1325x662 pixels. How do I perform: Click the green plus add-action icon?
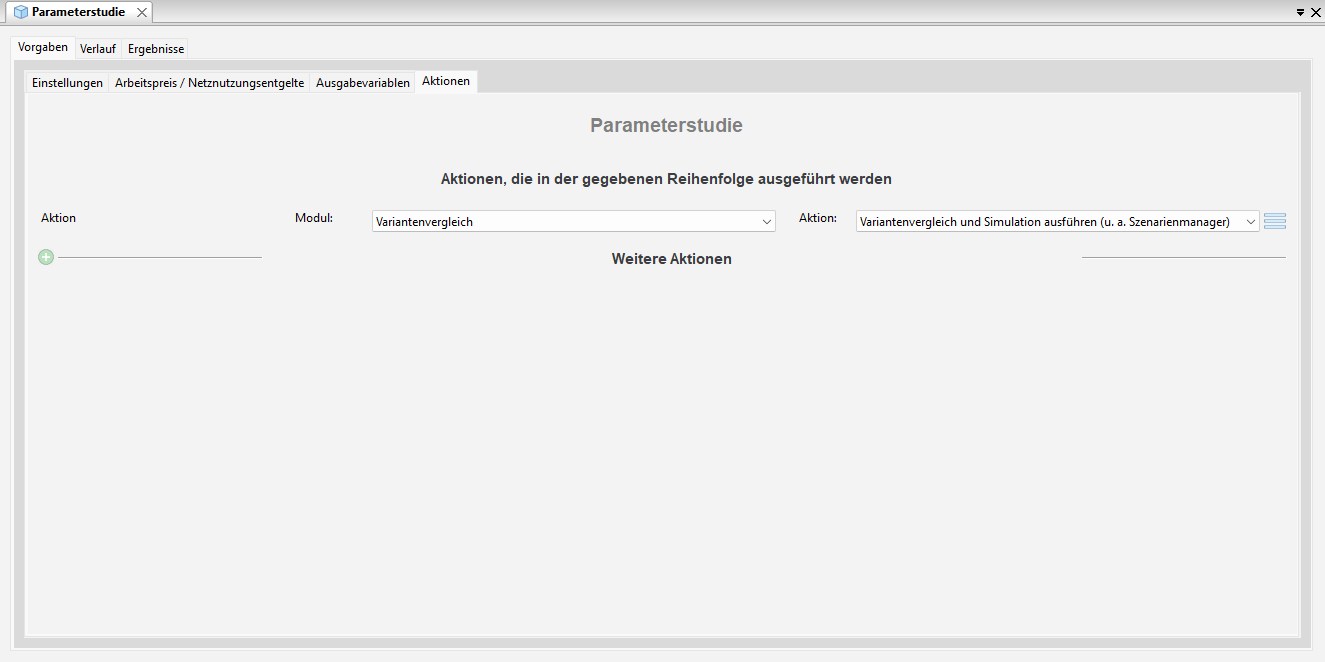[x=46, y=257]
